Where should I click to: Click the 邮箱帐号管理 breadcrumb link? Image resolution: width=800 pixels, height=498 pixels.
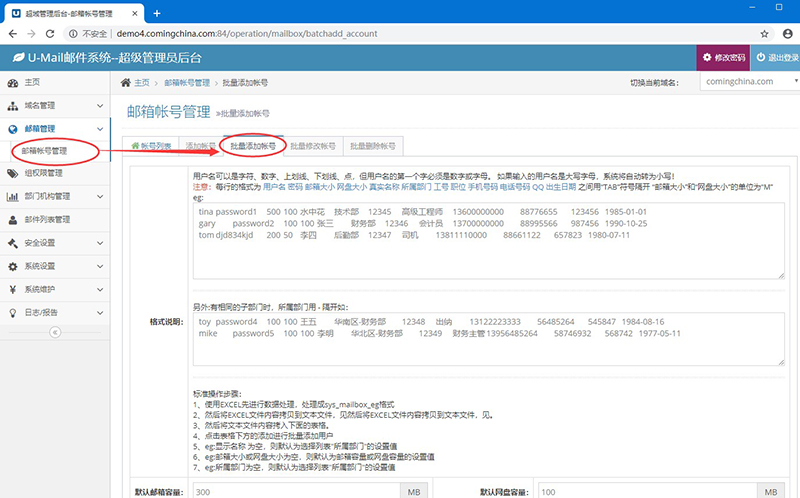pyautogui.click(x=188, y=82)
